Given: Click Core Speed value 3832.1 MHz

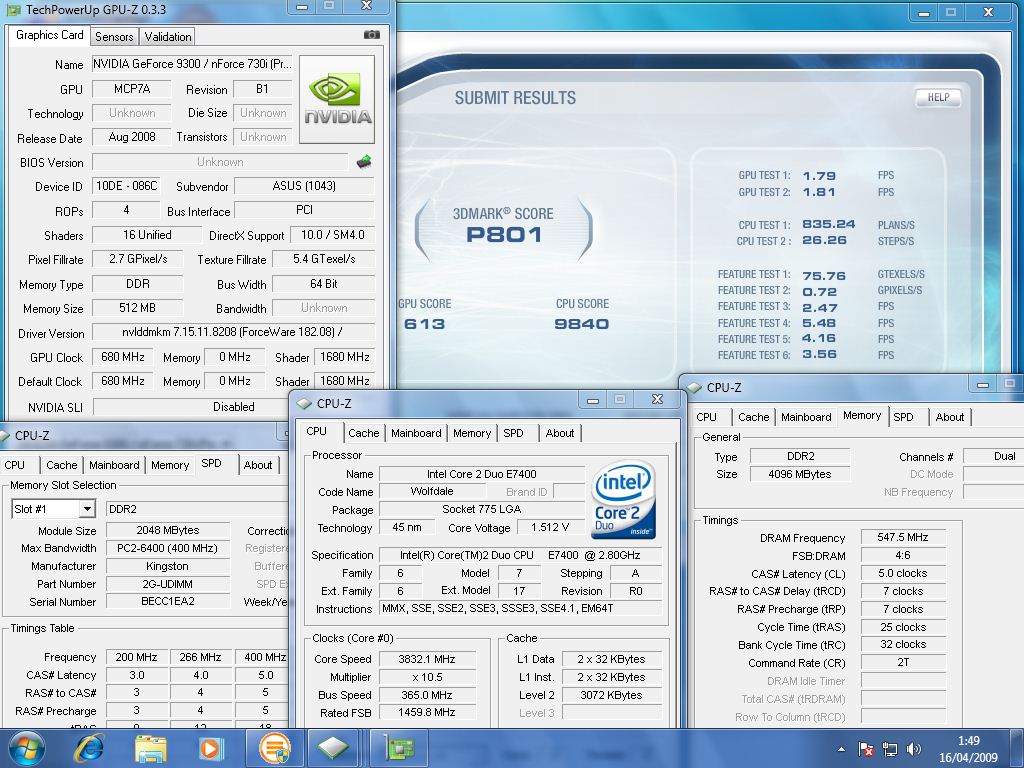Looking at the screenshot, I should click(x=427, y=659).
